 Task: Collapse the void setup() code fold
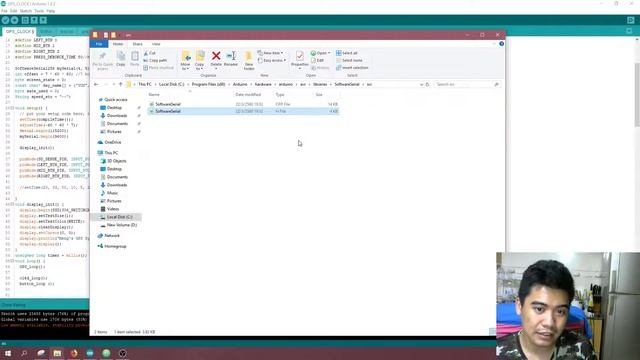tap(12, 108)
